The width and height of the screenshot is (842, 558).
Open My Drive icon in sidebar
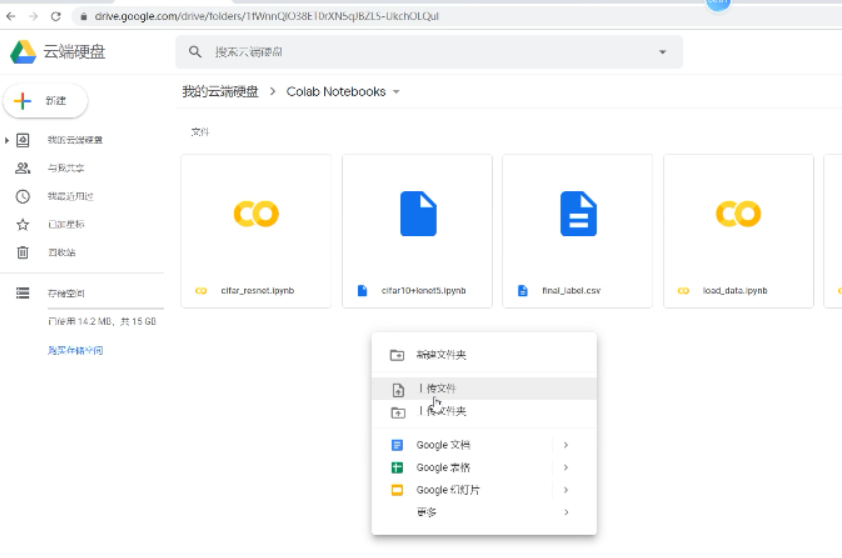23,140
